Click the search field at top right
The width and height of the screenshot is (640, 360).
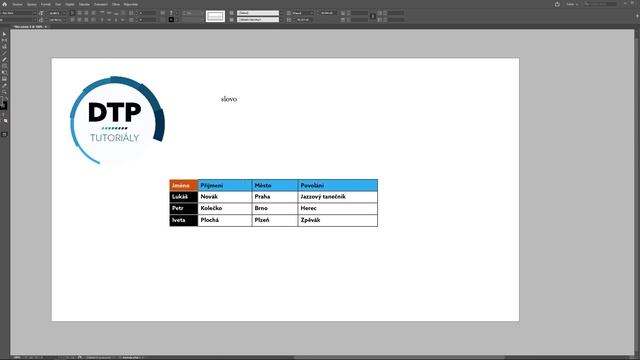click(x=600, y=4)
